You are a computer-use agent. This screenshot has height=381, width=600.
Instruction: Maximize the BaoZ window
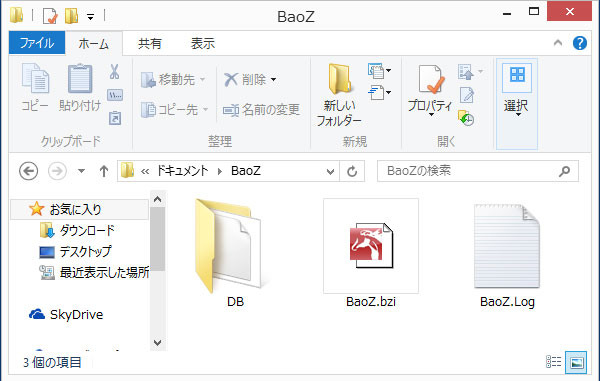pyautogui.click(x=534, y=11)
